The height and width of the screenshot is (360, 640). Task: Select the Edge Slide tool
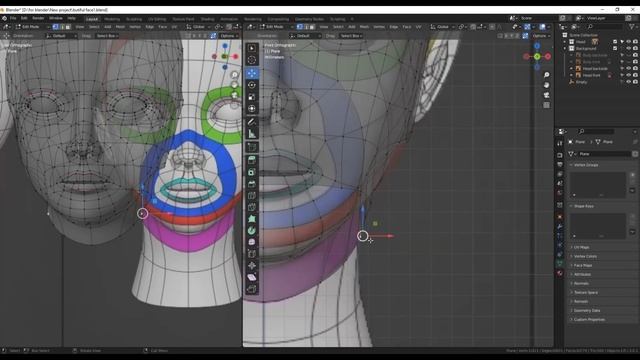tap(252, 254)
